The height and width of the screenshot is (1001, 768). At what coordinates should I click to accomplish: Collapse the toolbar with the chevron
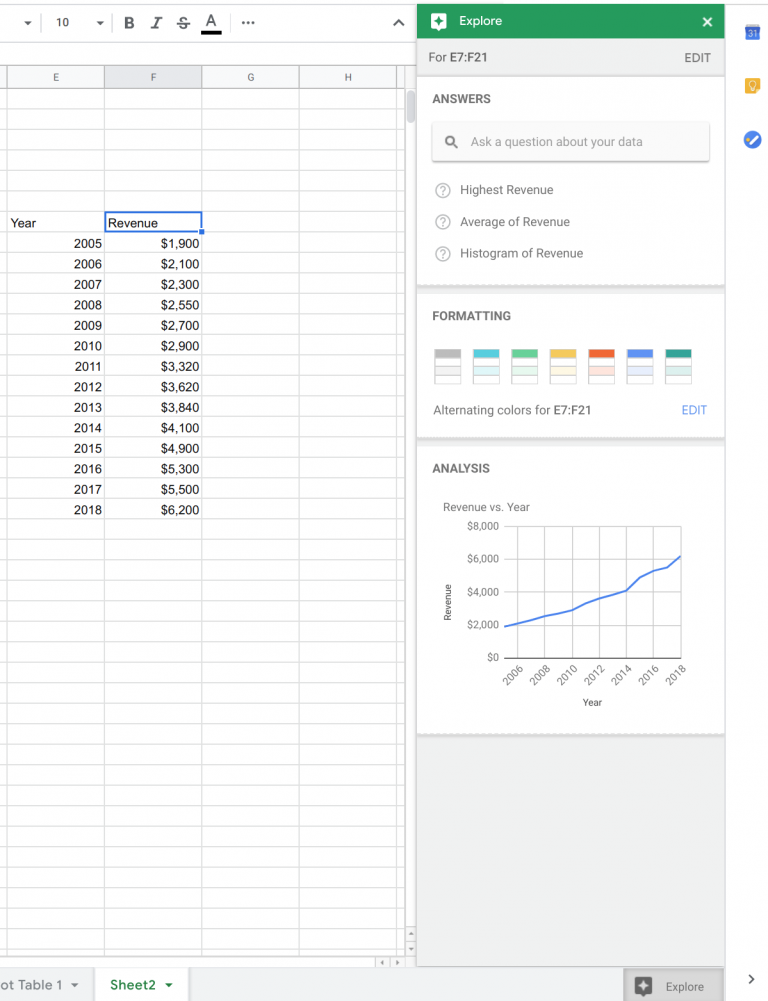(398, 20)
